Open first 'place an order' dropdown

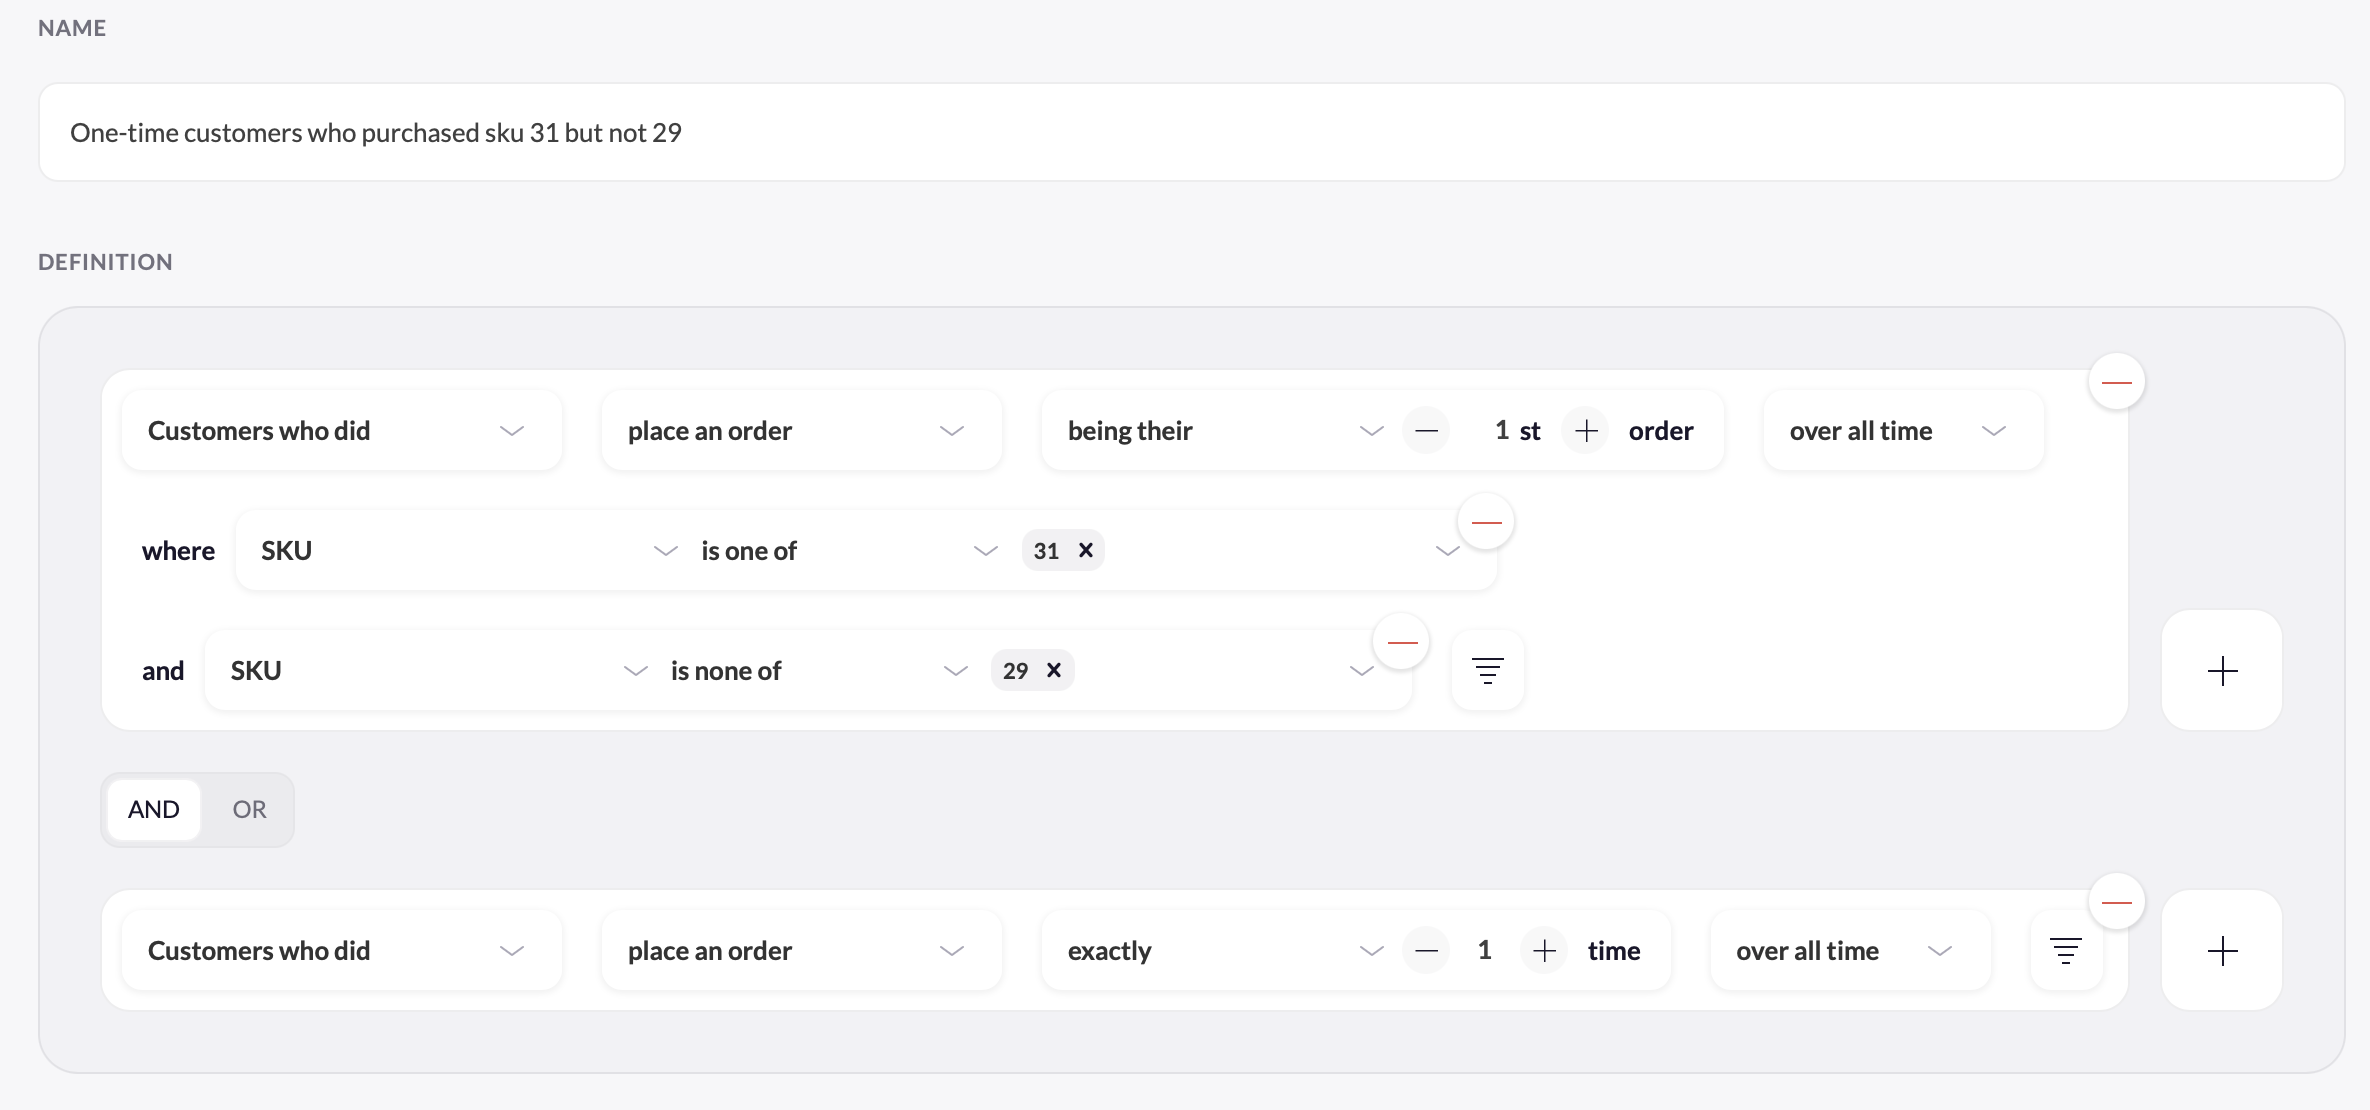[x=802, y=431]
